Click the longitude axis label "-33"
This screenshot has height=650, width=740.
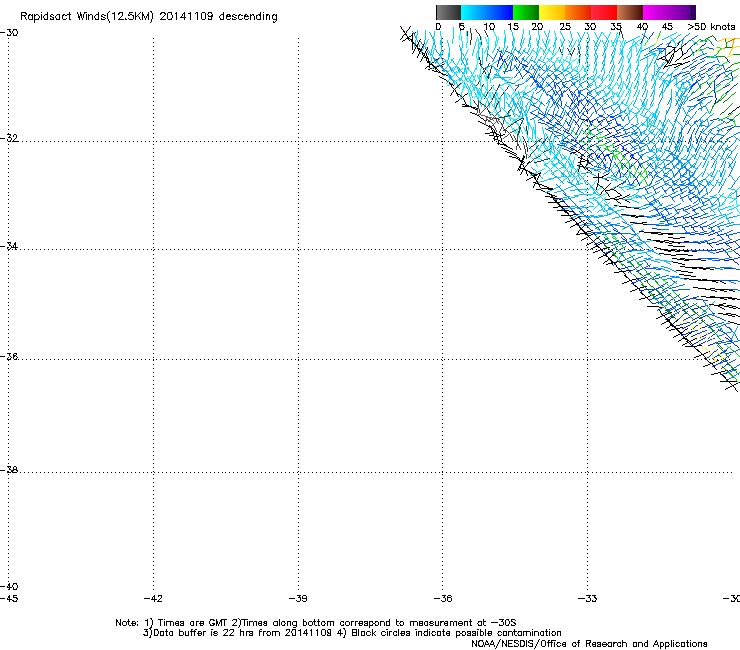(588, 599)
